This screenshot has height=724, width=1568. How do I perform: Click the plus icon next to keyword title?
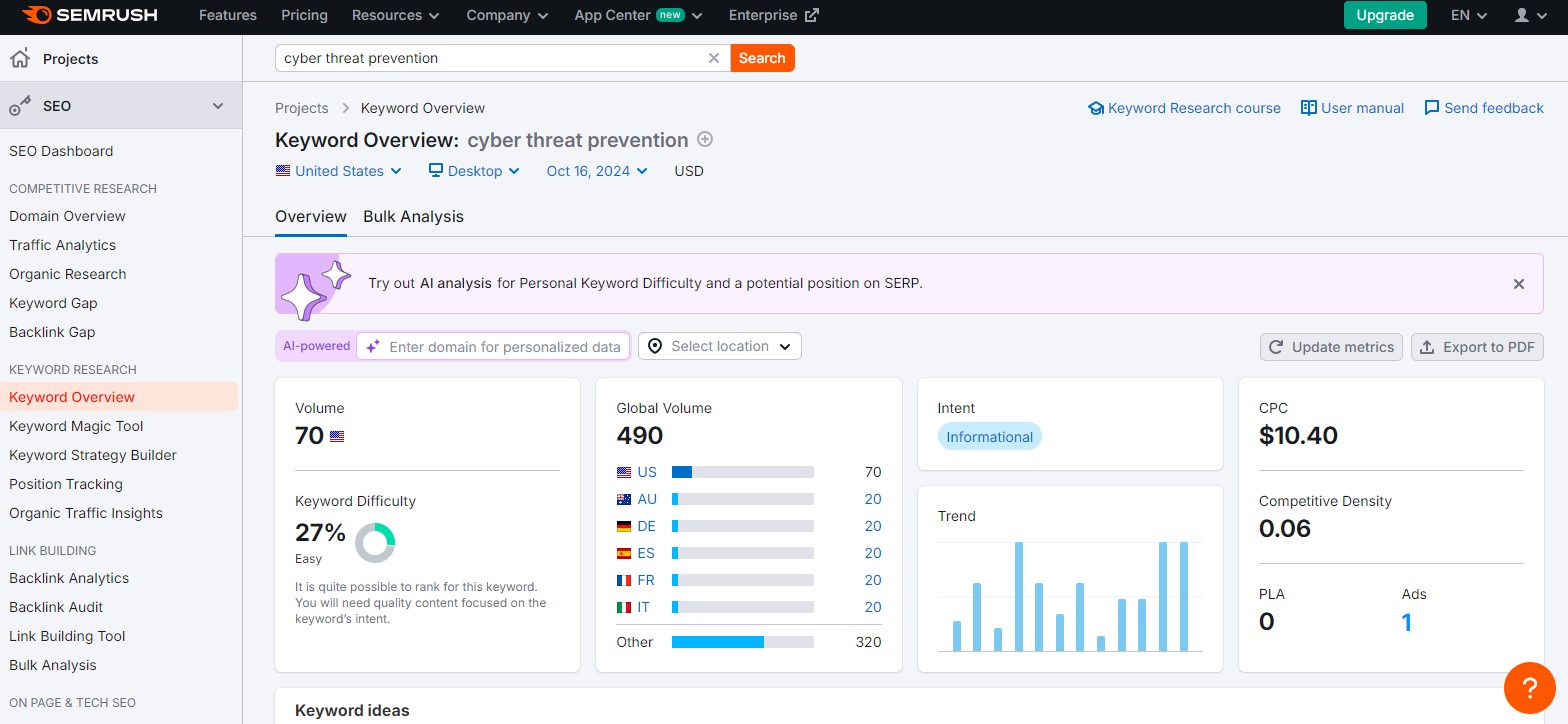[705, 139]
